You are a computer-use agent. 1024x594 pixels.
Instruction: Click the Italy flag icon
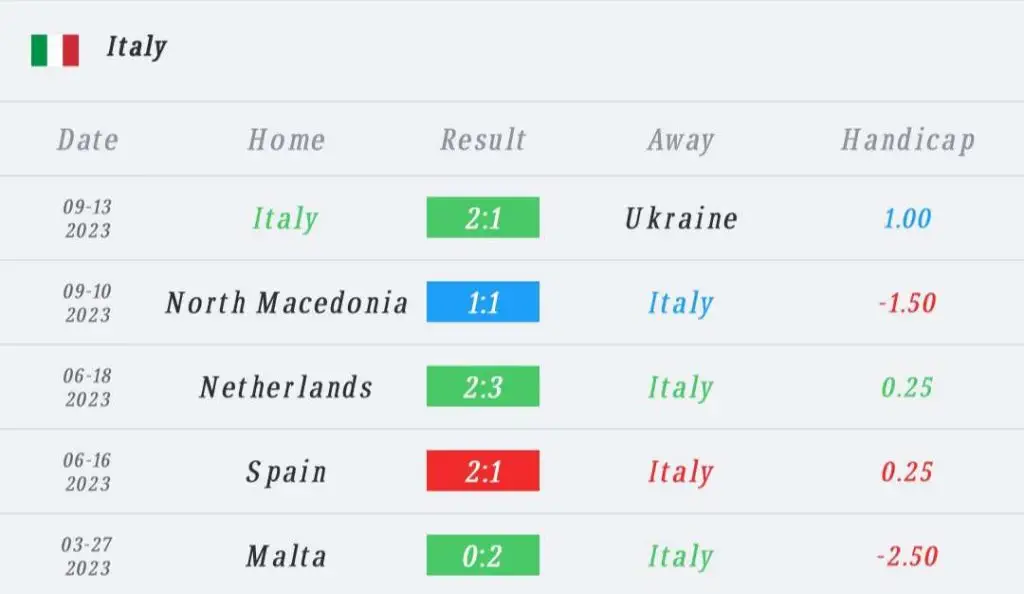[x=55, y=50]
